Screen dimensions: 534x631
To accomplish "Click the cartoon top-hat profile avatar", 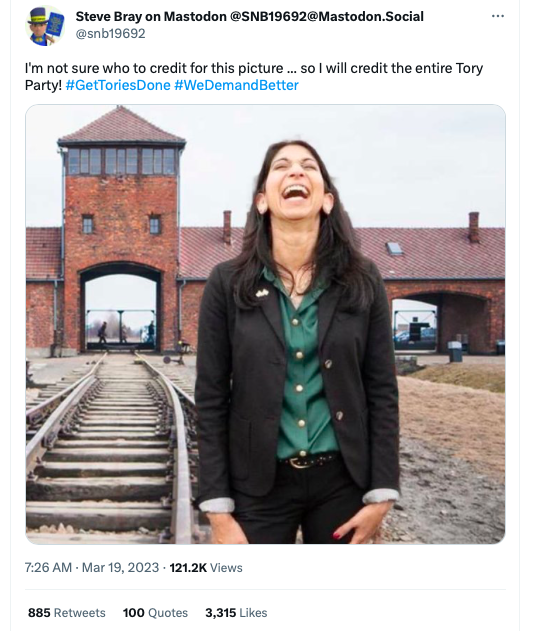I will tap(45, 26).
